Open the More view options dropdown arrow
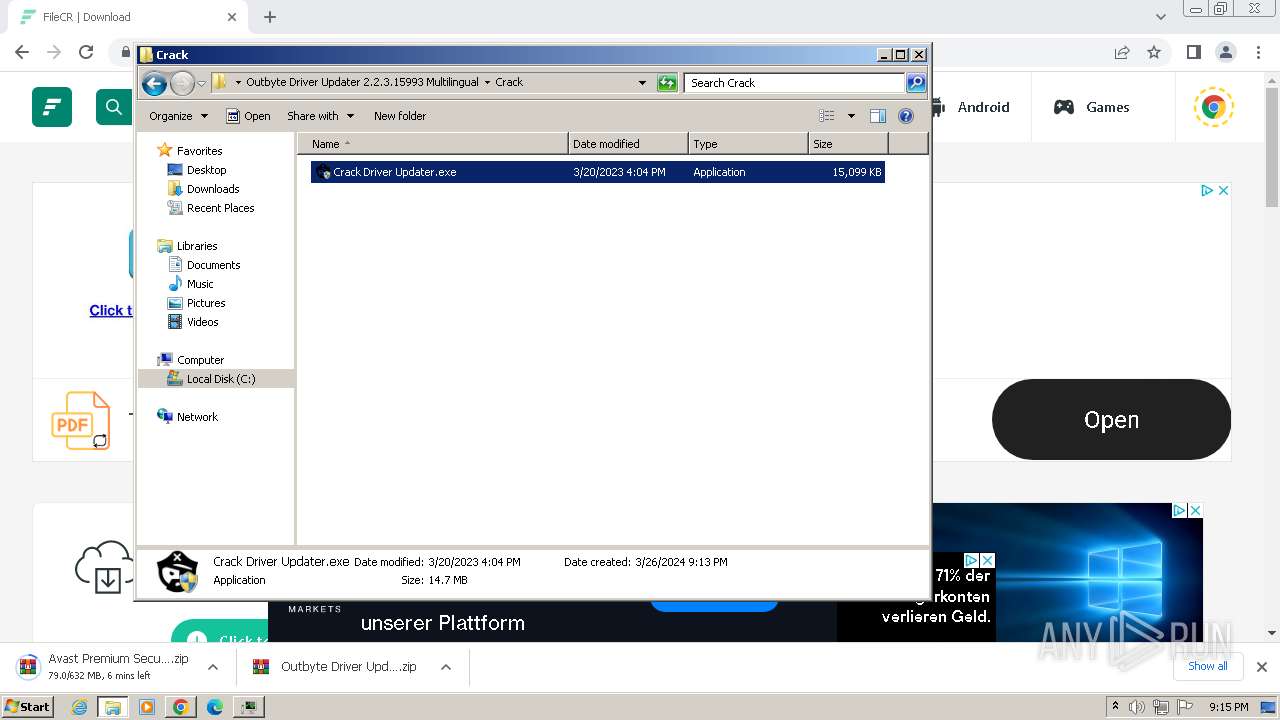1280x720 pixels. coord(851,116)
